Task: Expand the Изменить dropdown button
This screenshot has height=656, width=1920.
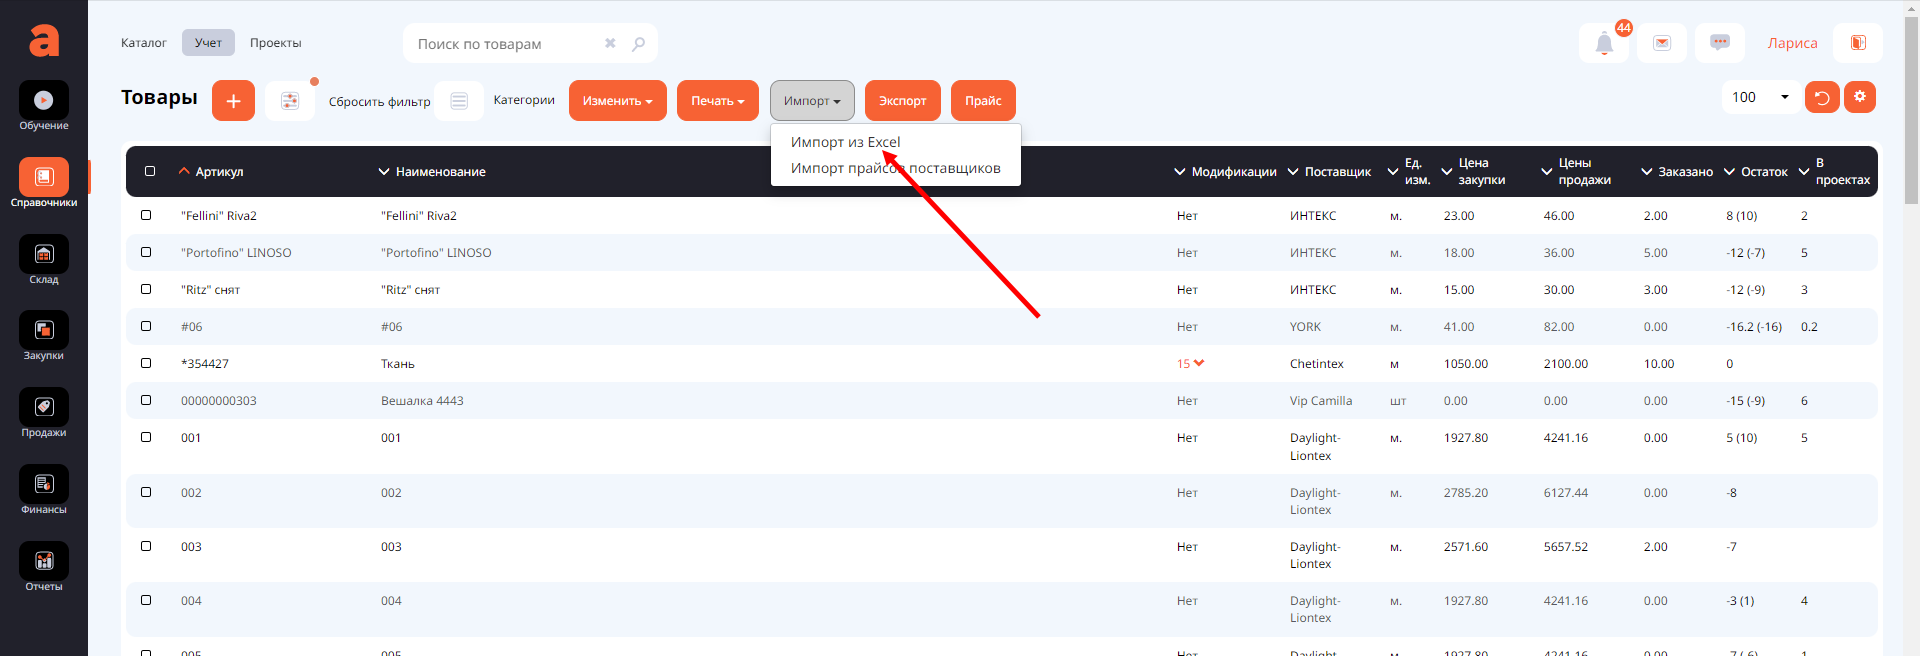Action: (617, 101)
